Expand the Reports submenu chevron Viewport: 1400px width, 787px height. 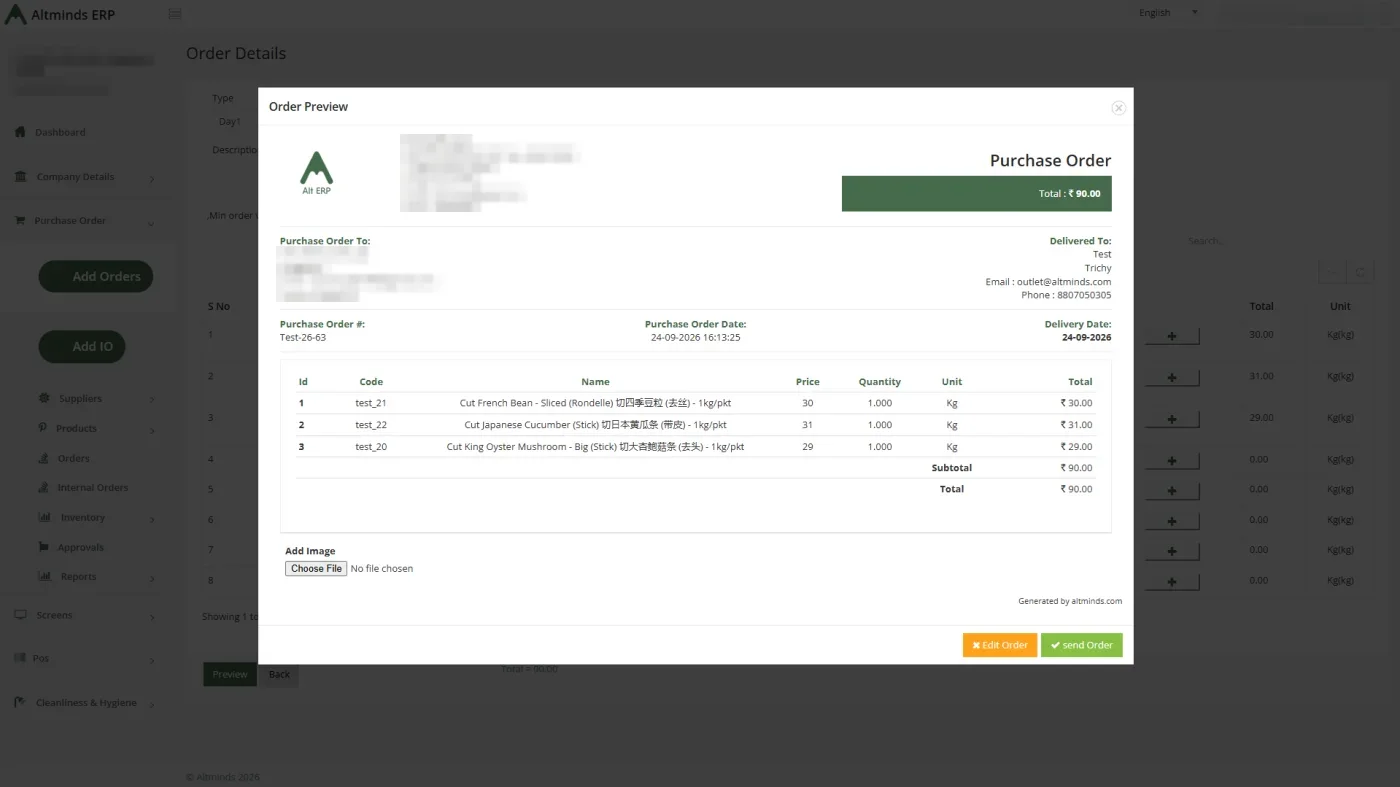pyautogui.click(x=152, y=578)
